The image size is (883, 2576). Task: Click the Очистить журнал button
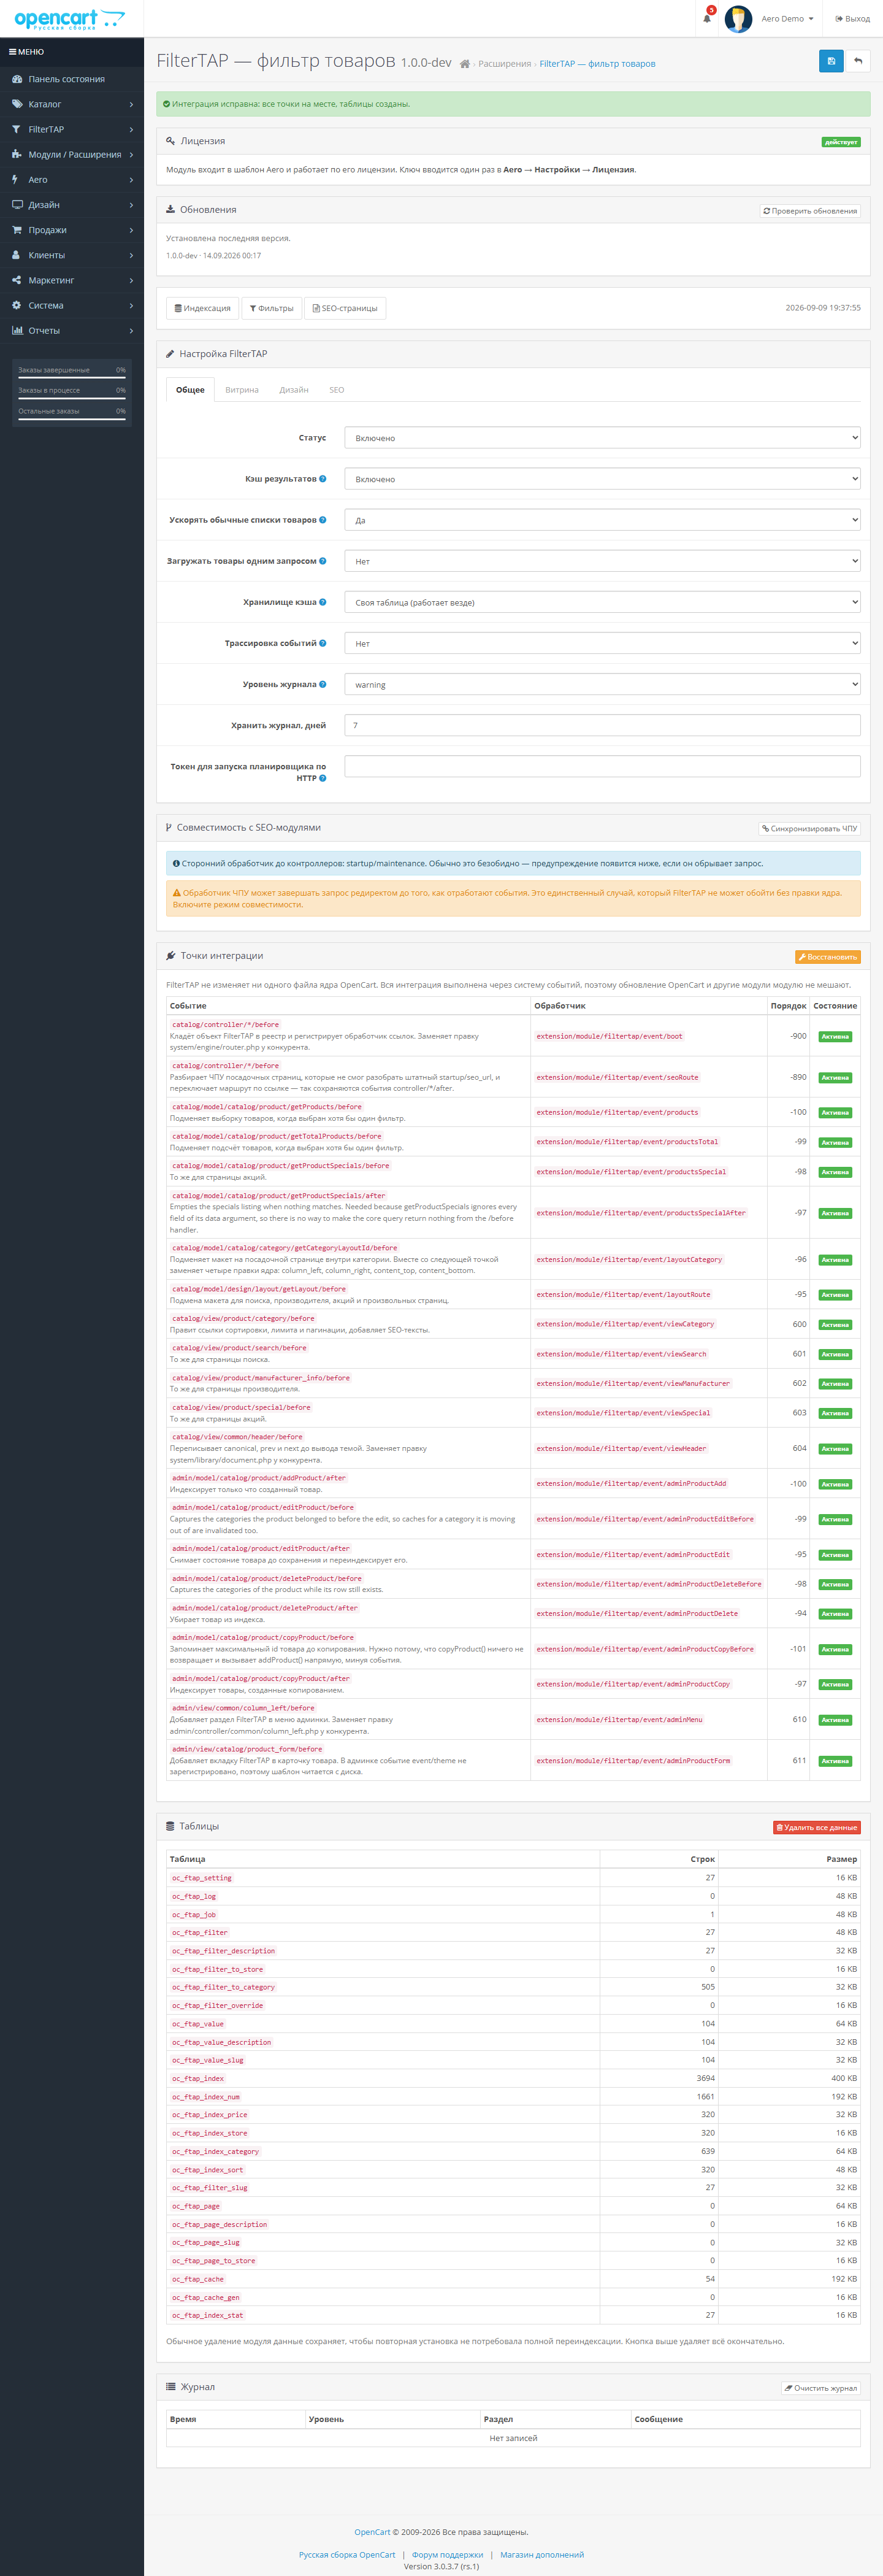click(x=821, y=2388)
